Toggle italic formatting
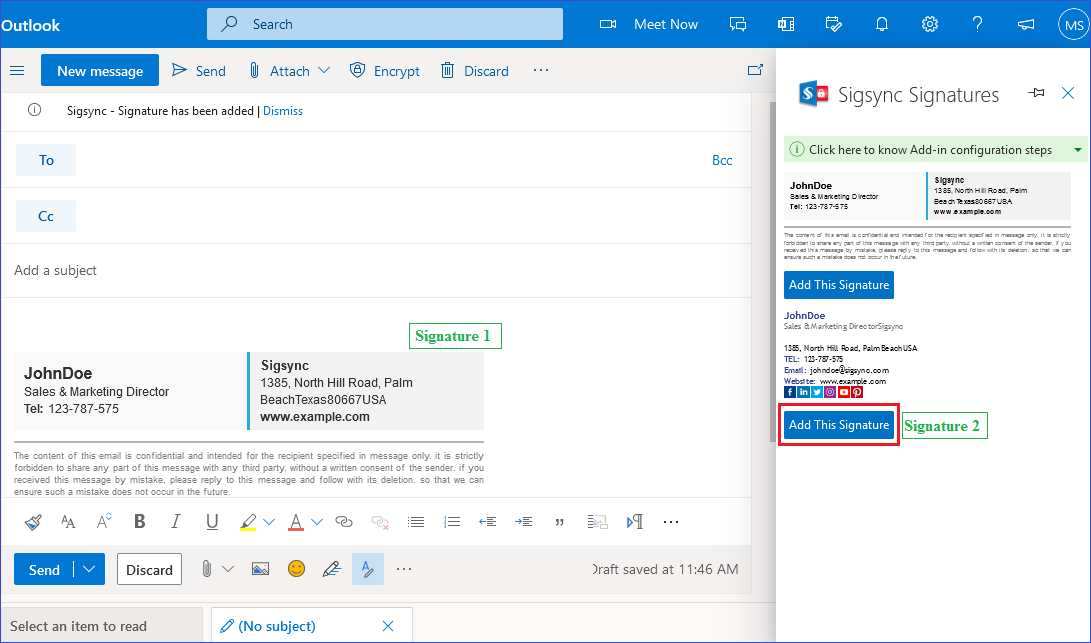Screen dimensions: 1091x643 176,521
